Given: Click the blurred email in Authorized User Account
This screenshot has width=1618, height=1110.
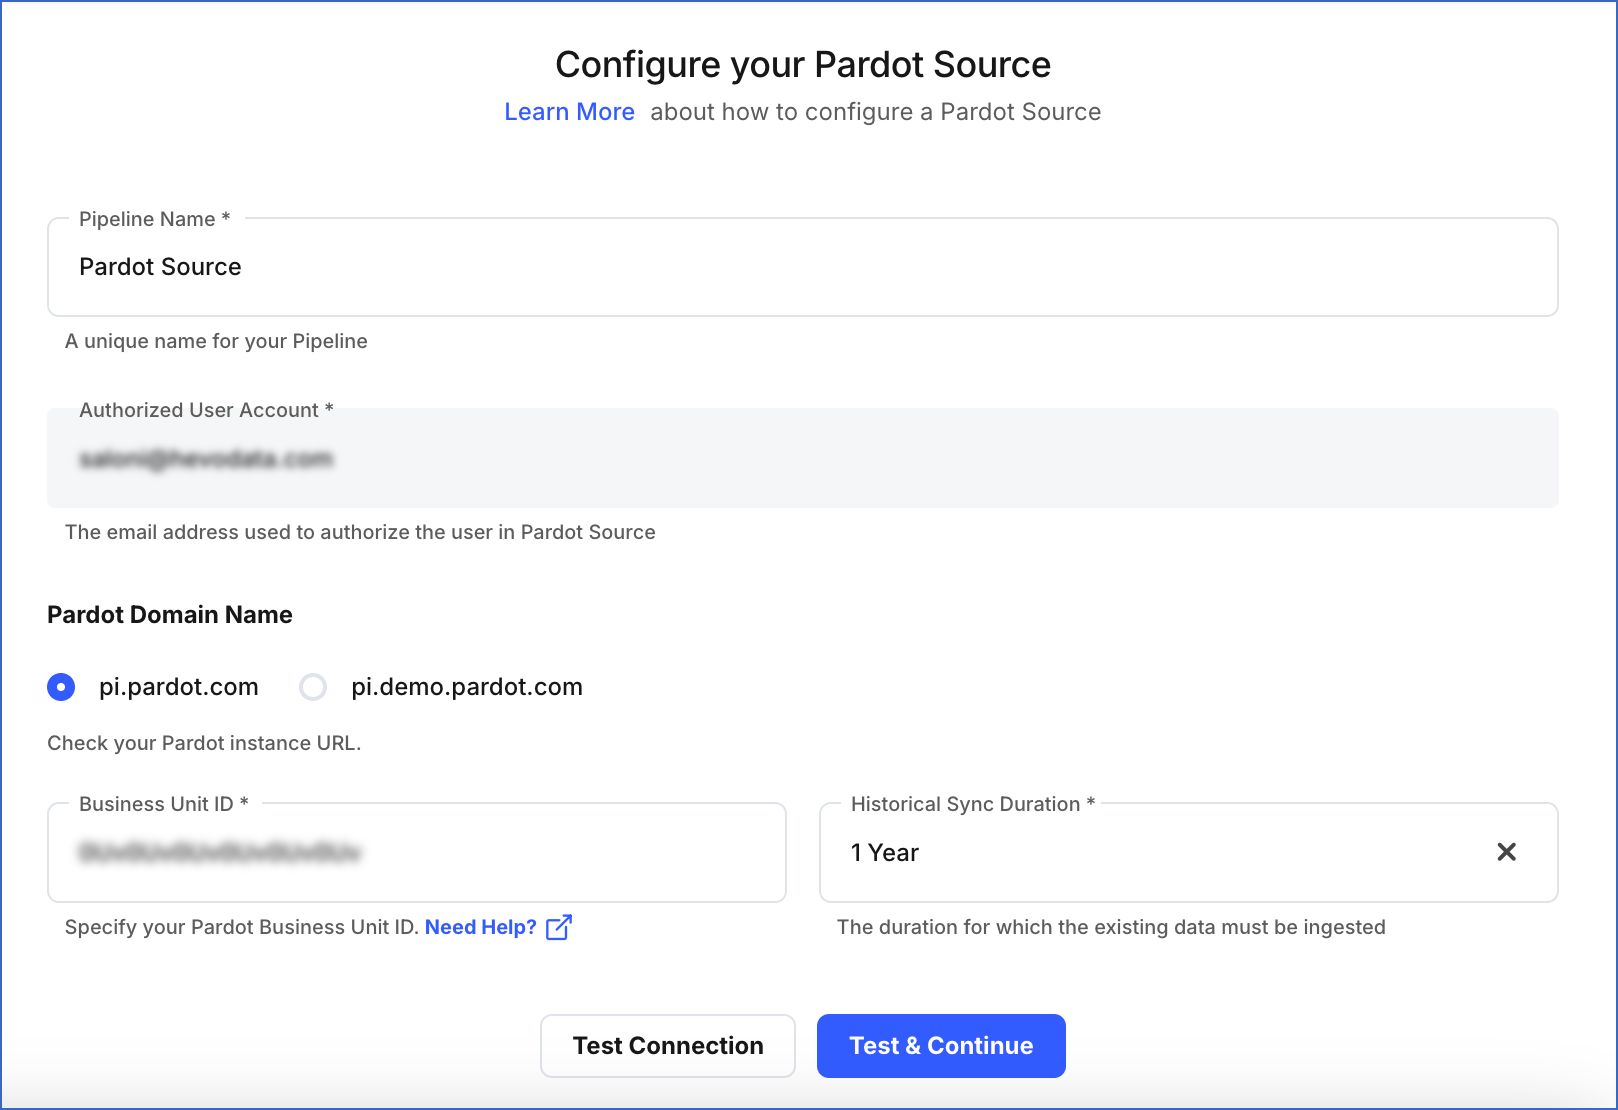Looking at the screenshot, I should click(208, 458).
